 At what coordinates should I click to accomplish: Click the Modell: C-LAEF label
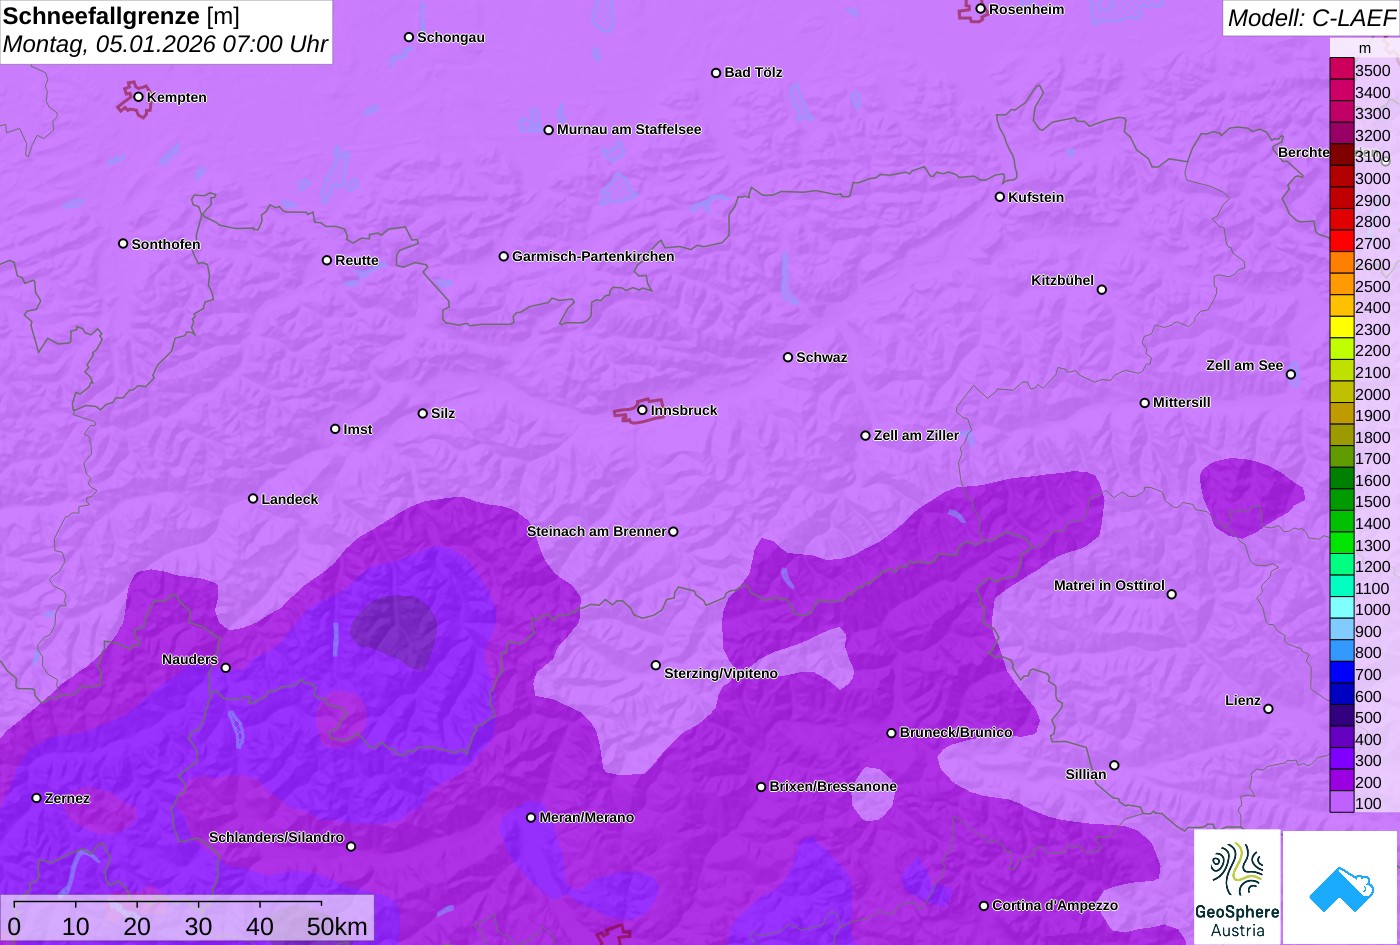(1310, 18)
